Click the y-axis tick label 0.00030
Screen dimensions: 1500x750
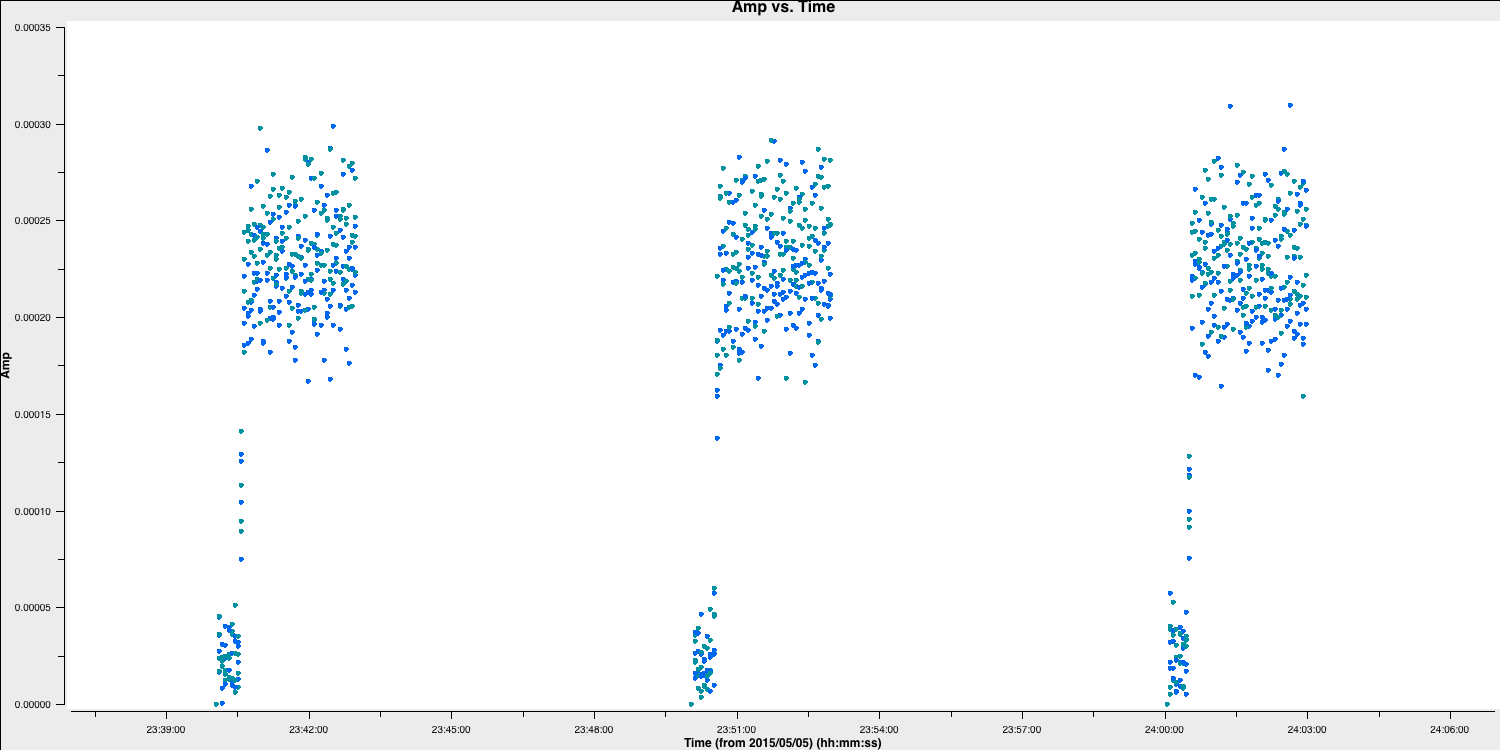click(32, 124)
